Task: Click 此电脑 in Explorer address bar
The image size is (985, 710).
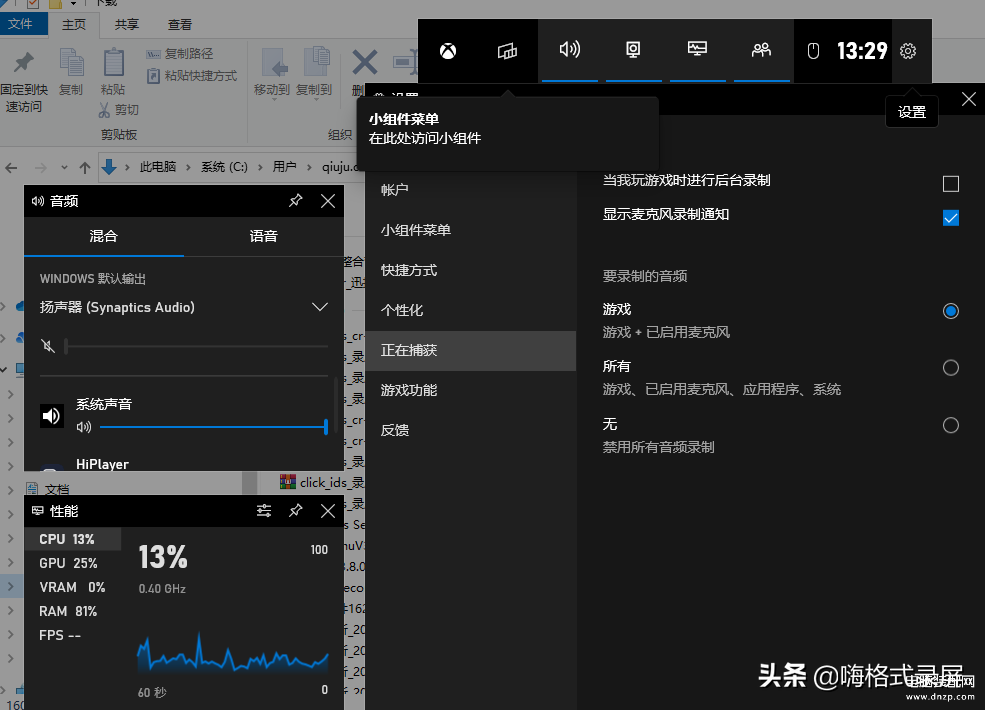Action: click(158, 167)
